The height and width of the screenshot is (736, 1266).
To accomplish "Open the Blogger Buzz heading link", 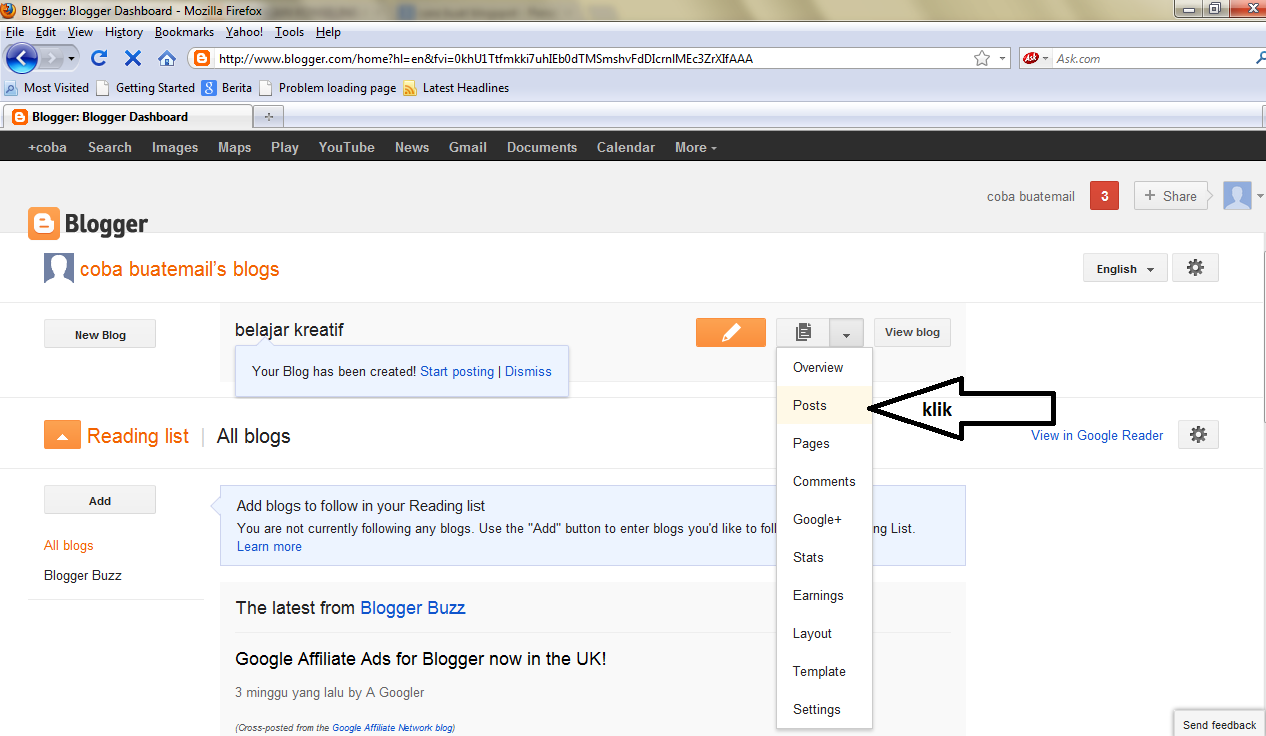I will [x=412, y=607].
